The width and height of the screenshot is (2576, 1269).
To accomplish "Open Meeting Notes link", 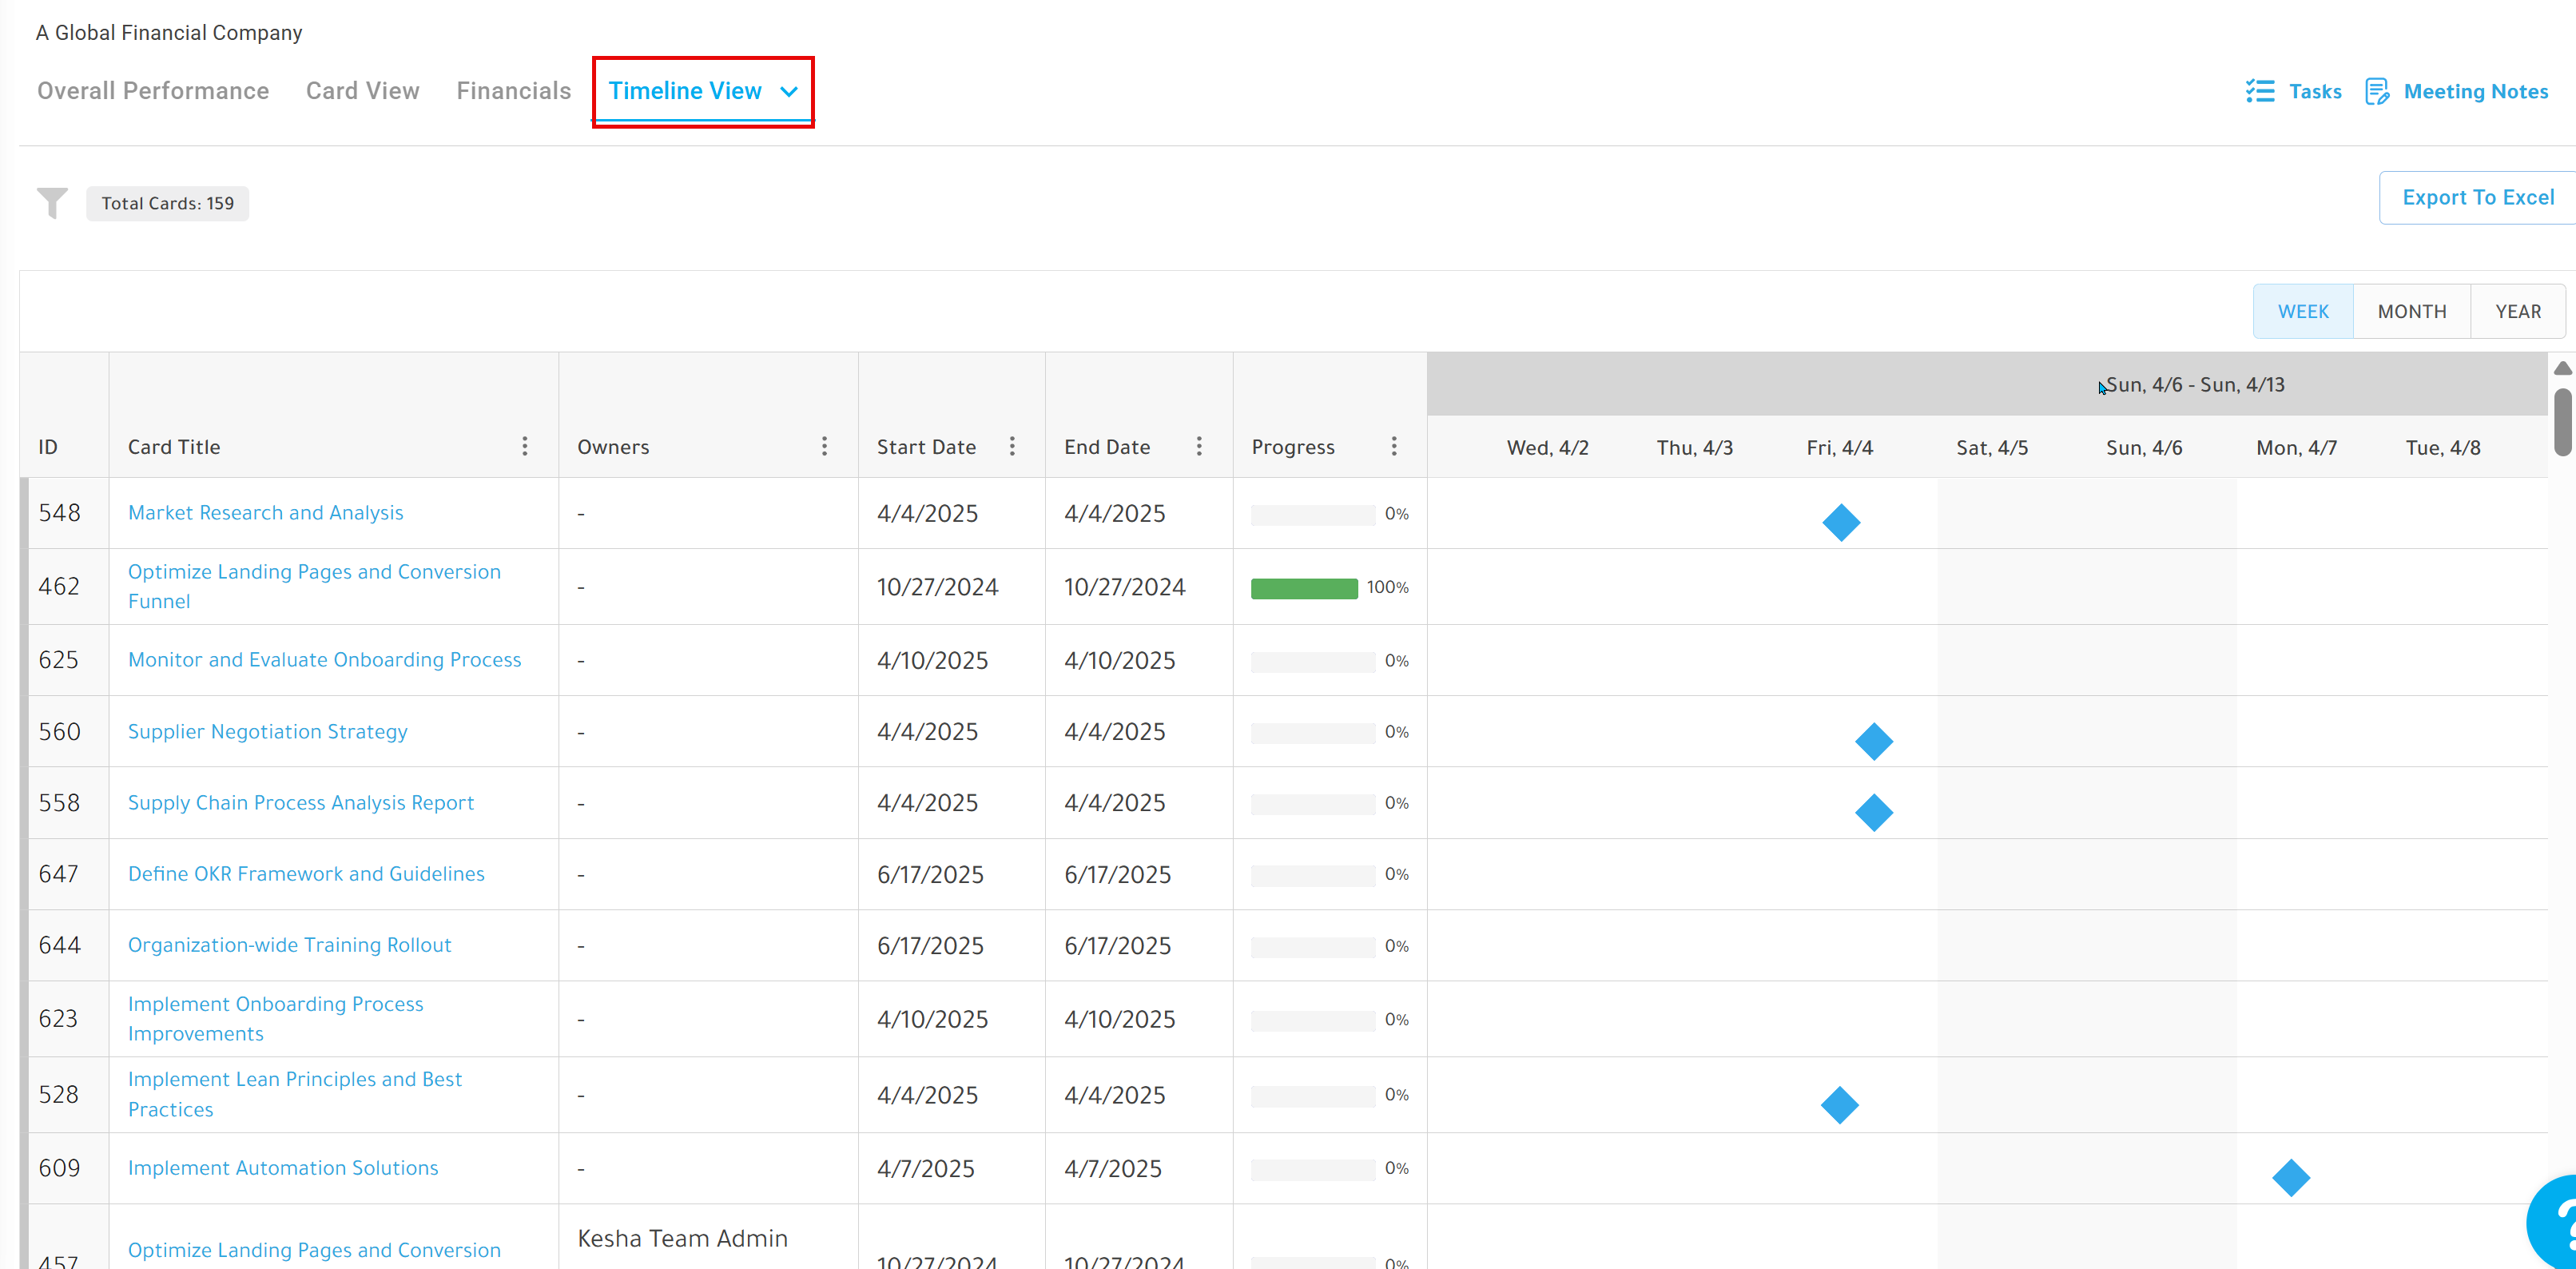I will click(2476, 91).
